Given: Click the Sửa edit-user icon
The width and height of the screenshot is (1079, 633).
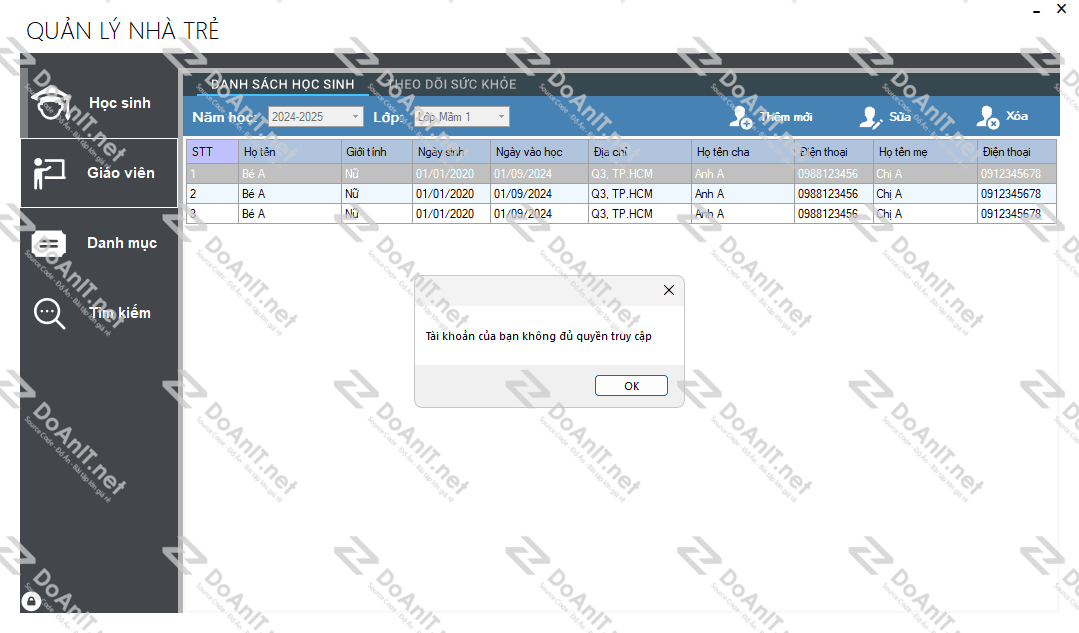Looking at the screenshot, I should pyautogui.click(x=870, y=117).
